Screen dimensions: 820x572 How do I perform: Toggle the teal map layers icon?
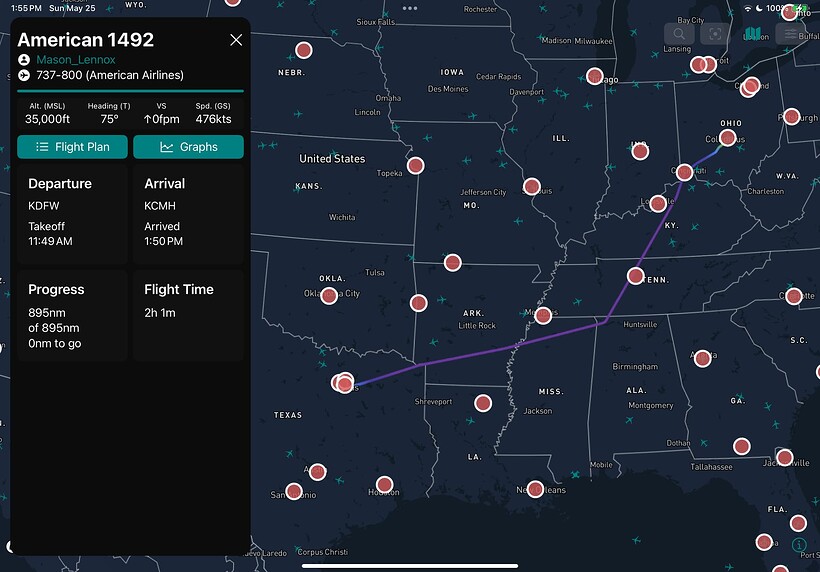click(751, 34)
